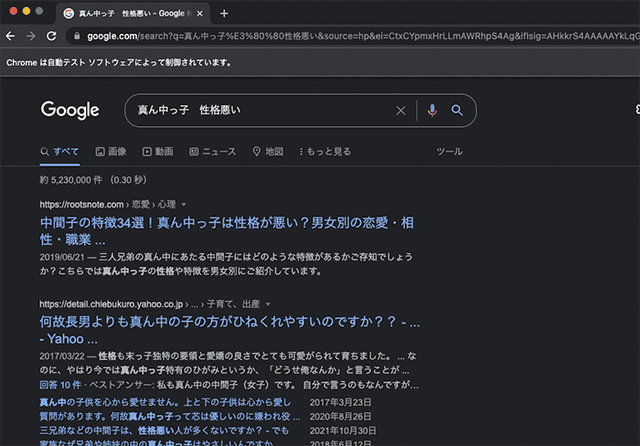The image size is (640, 446).
Task: Click the padlock site info icon
Action: [77, 36]
